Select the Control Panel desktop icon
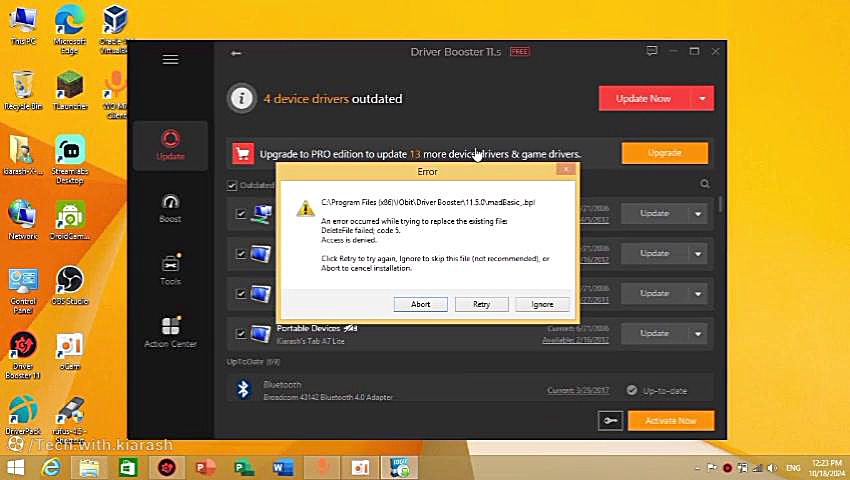This screenshot has width=850, height=480. click(23, 290)
